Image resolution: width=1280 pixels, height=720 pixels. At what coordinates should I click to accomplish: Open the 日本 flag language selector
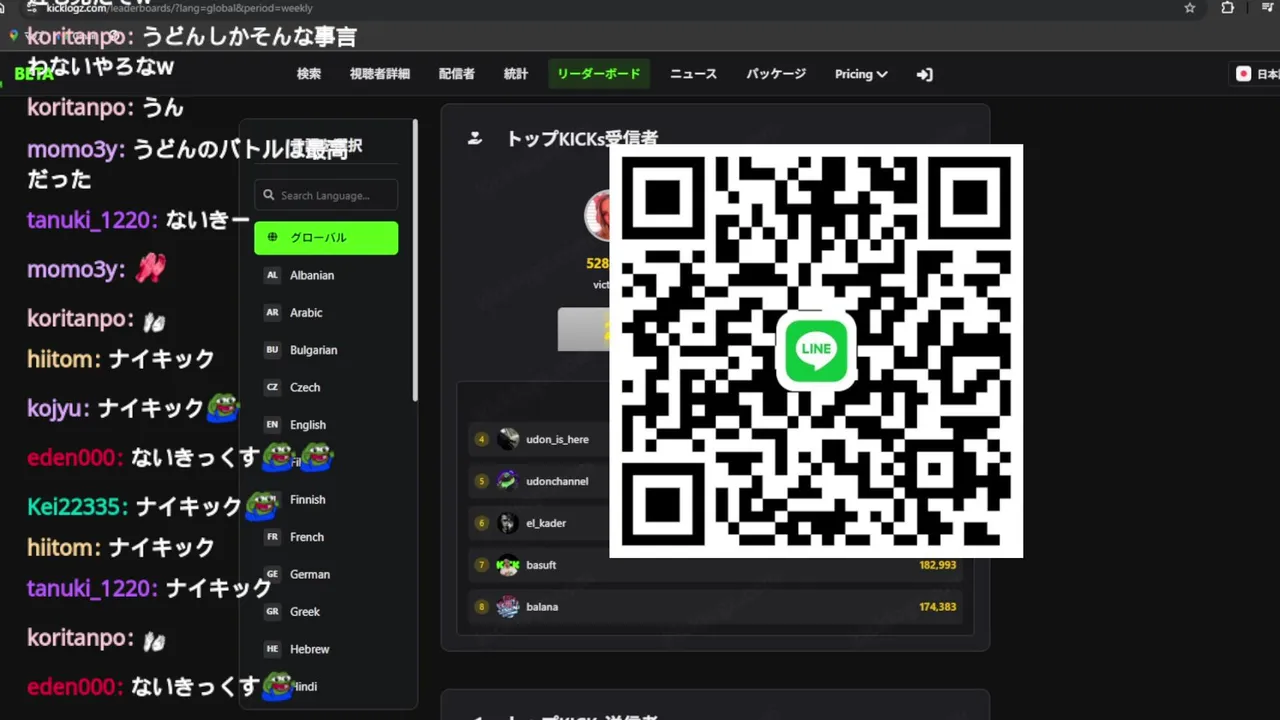1256,74
